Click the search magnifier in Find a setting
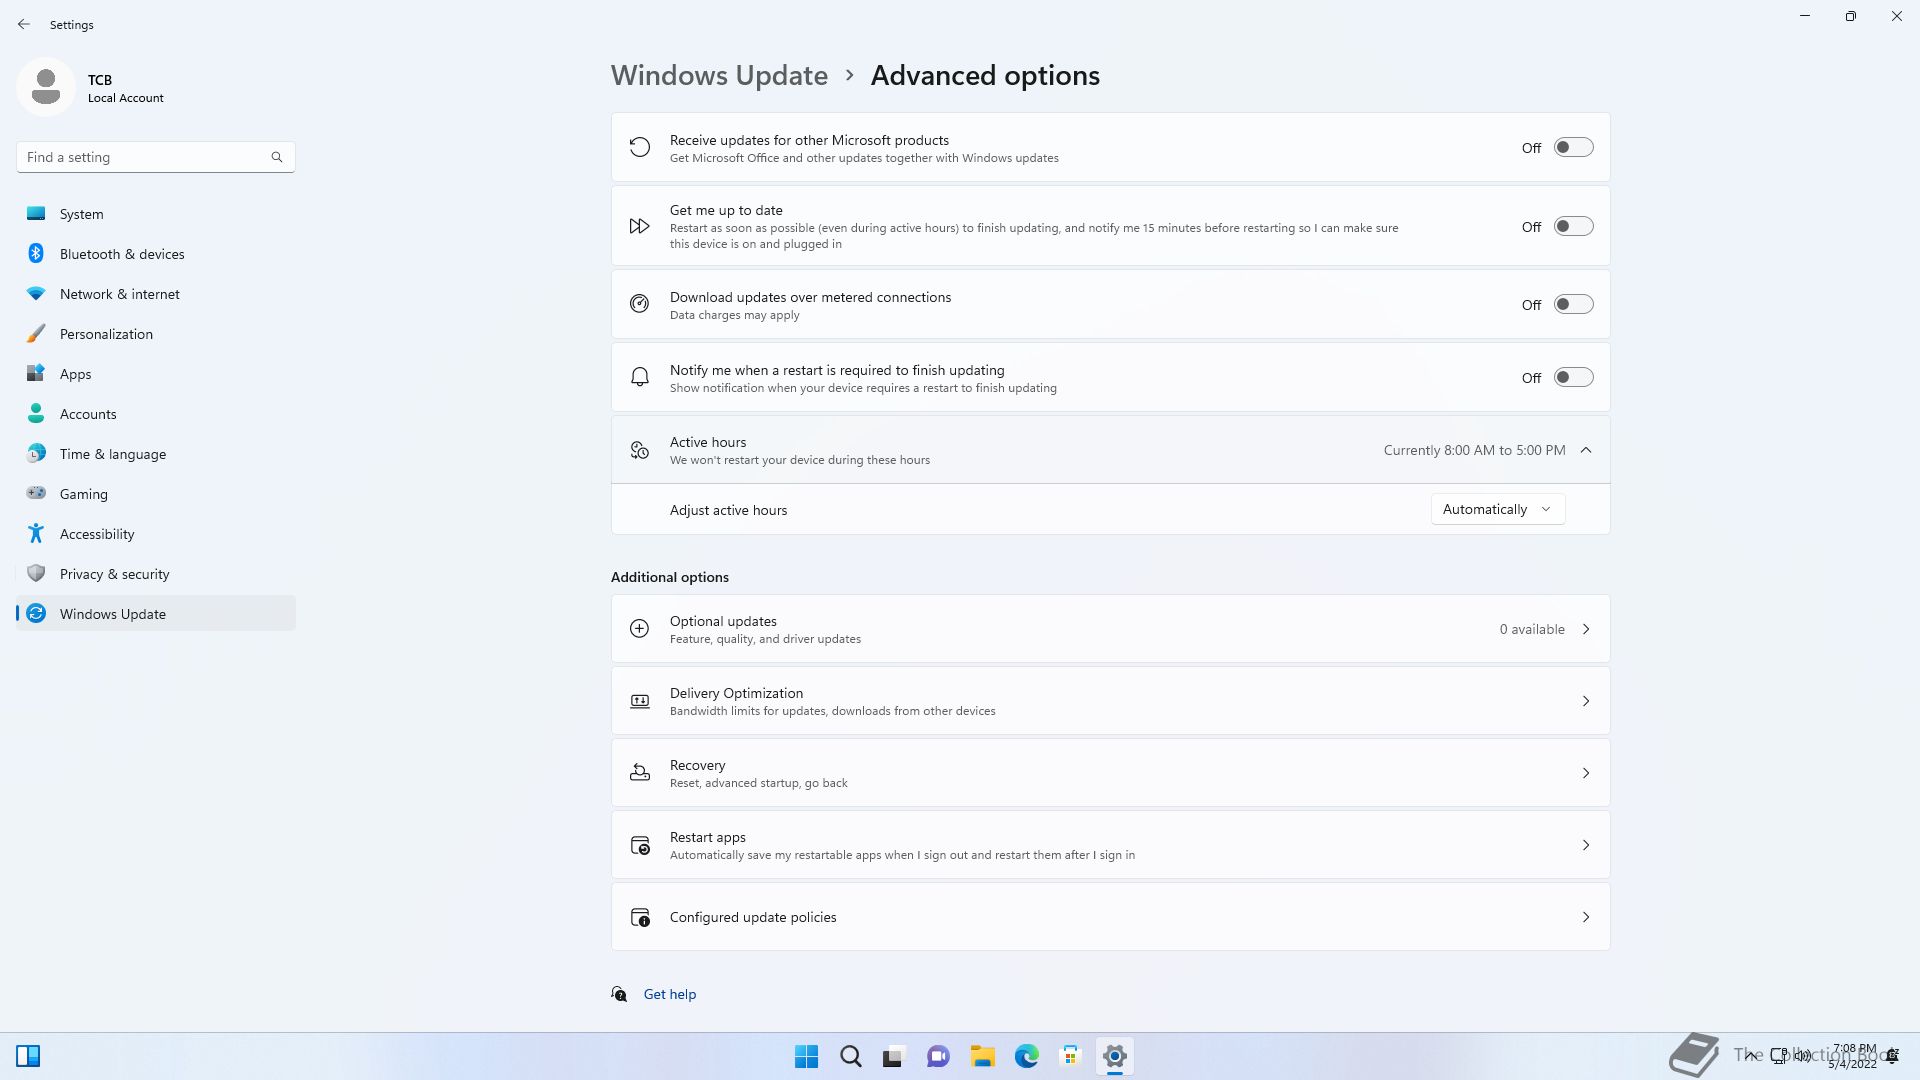1920x1080 pixels. point(277,157)
